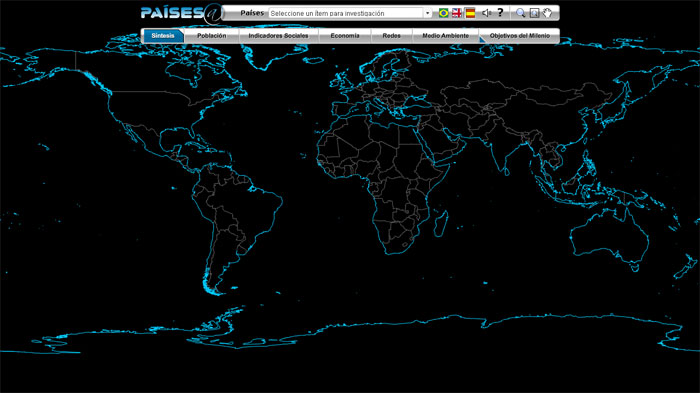Click the Países@ logo
700x393 pixels.
[181, 13]
